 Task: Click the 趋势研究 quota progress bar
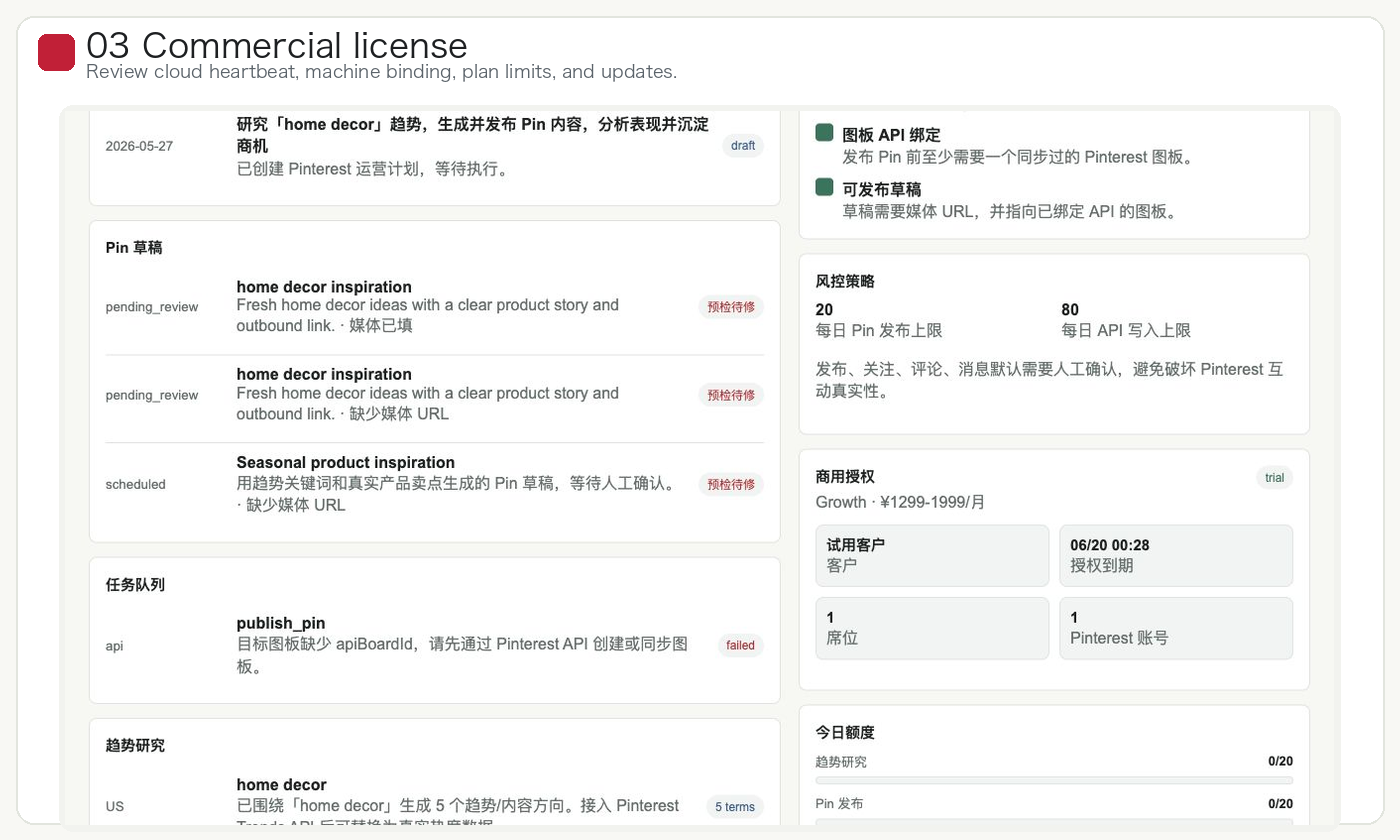(x=1054, y=780)
